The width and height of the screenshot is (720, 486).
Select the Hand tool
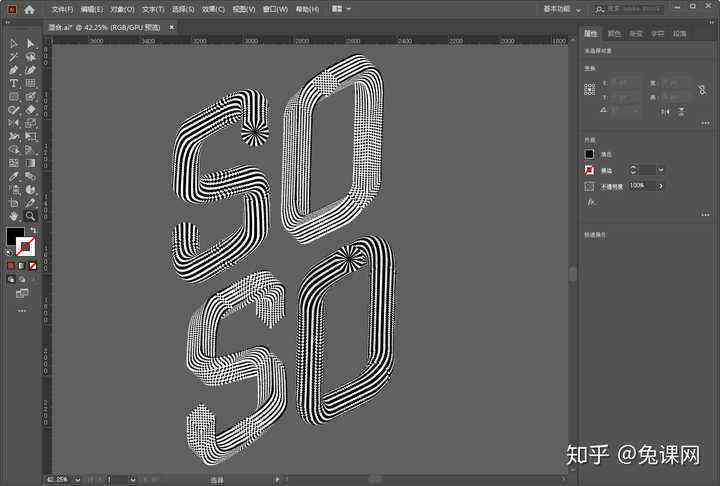pyautogui.click(x=13, y=215)
